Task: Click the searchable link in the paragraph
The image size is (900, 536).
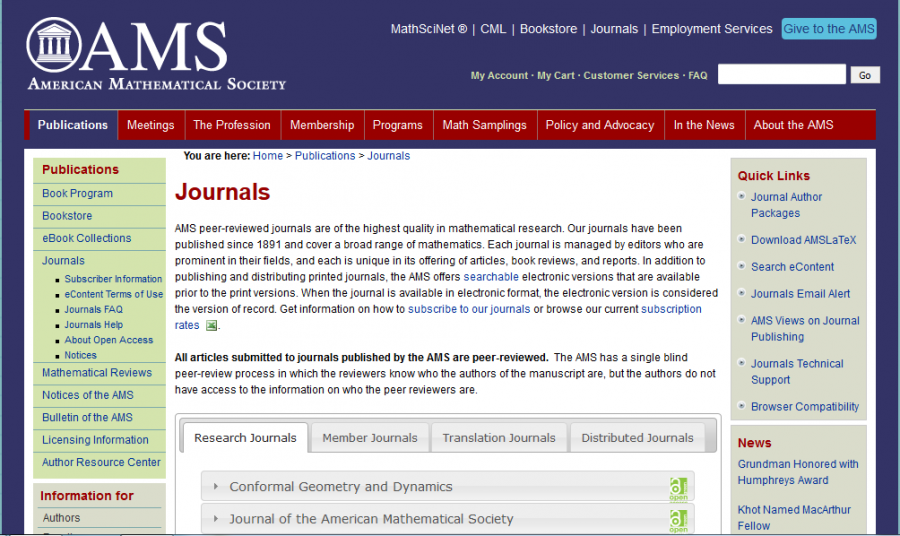Action: 491,277
